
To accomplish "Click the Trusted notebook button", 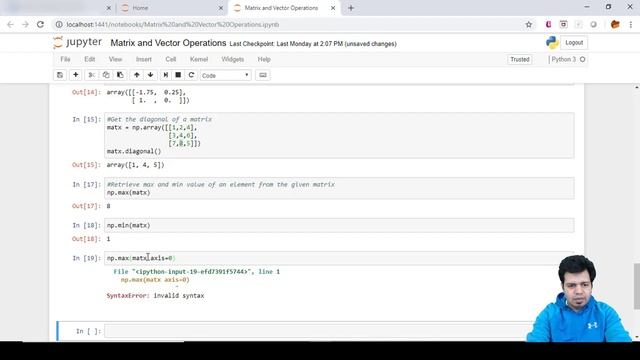I will tap(520, 60).
